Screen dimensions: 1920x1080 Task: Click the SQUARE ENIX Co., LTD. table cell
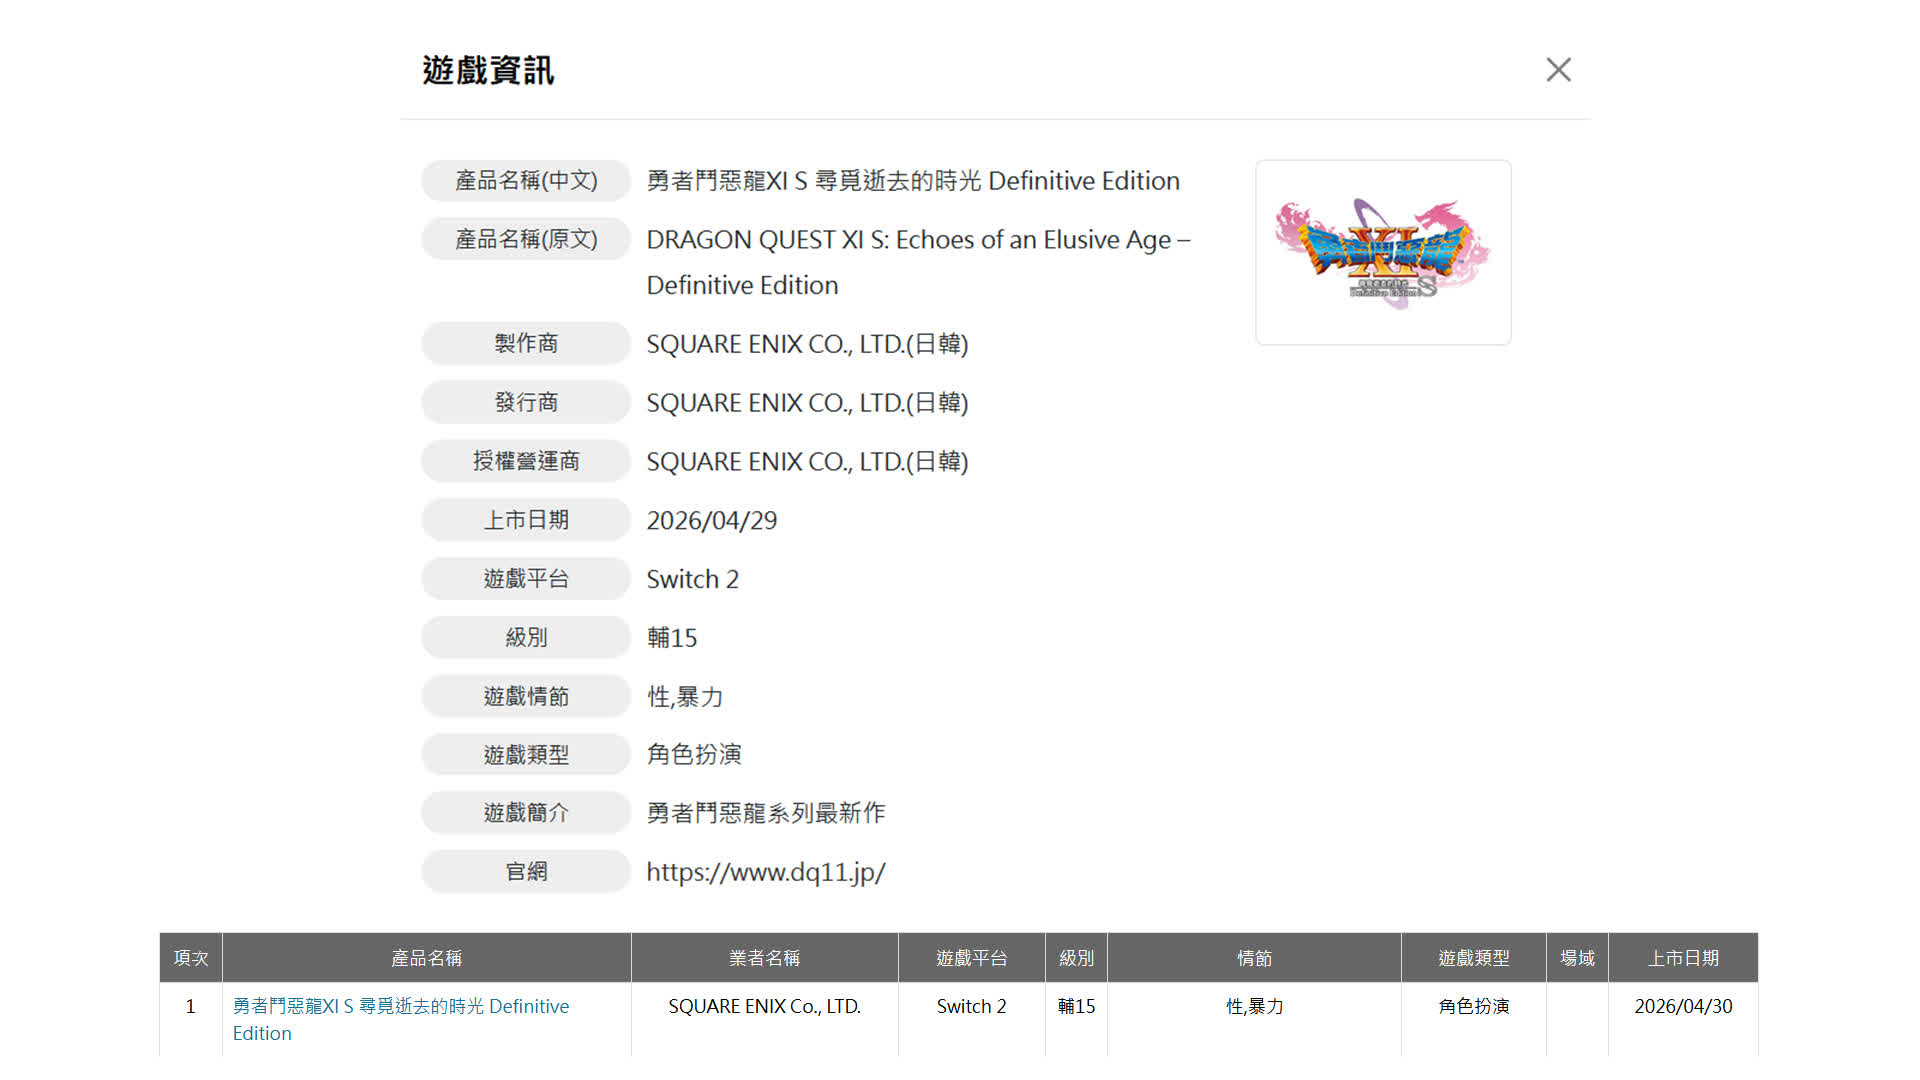[764, 1007]
